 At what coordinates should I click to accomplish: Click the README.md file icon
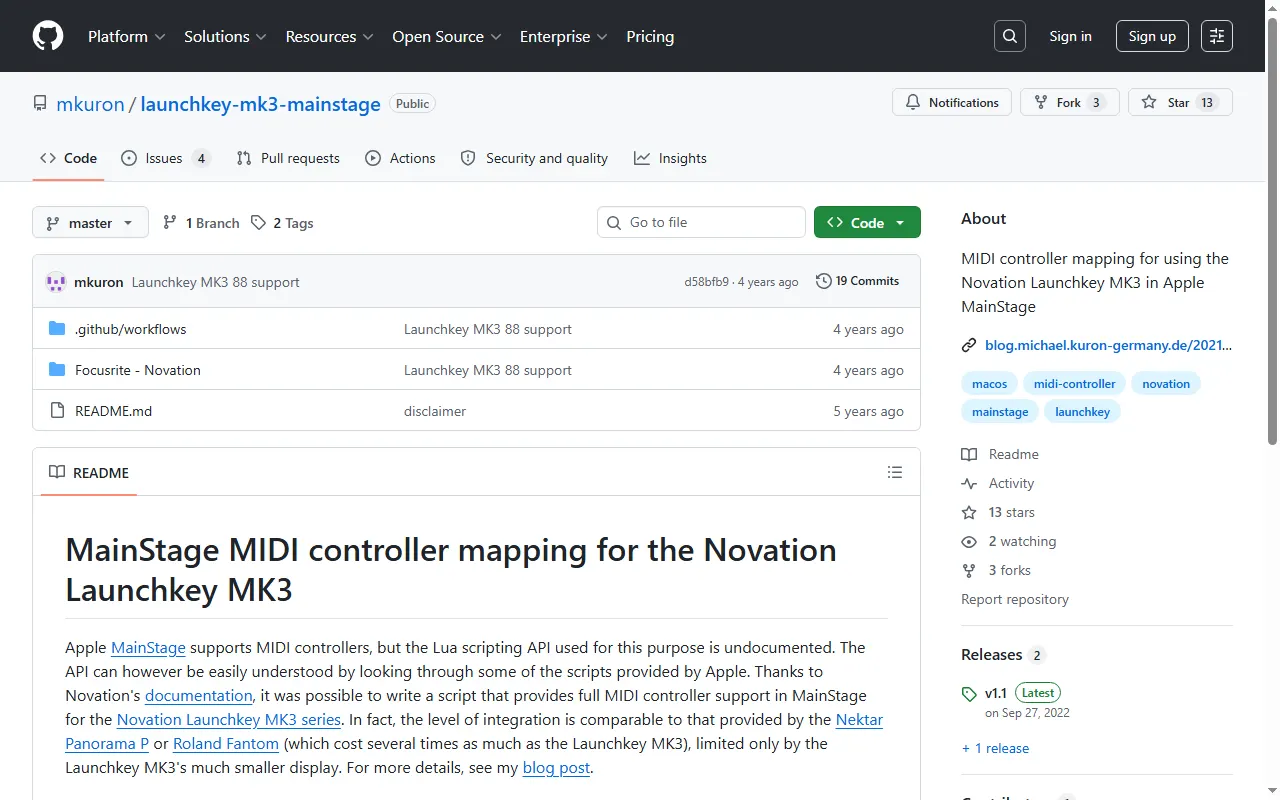click(57, 411)
